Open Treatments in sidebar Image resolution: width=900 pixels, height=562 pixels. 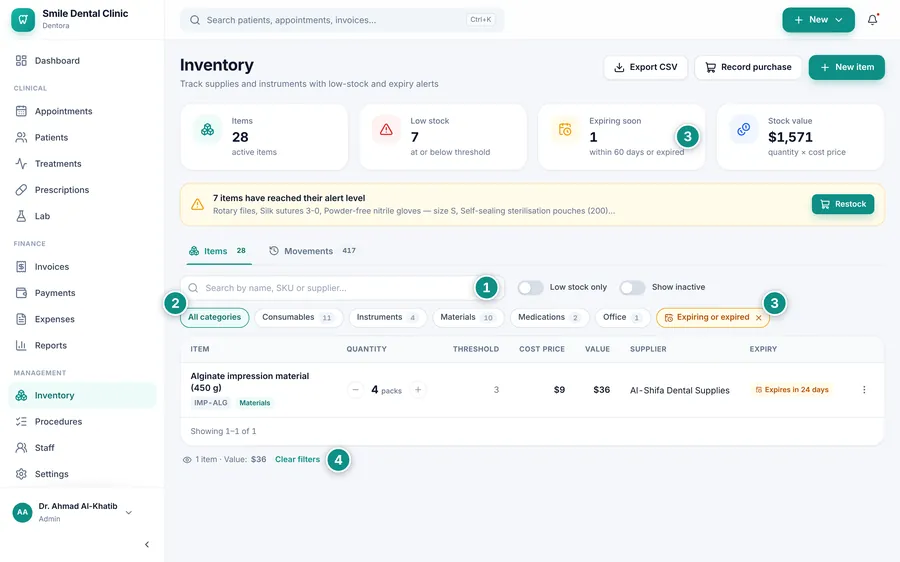coord(82,164)
